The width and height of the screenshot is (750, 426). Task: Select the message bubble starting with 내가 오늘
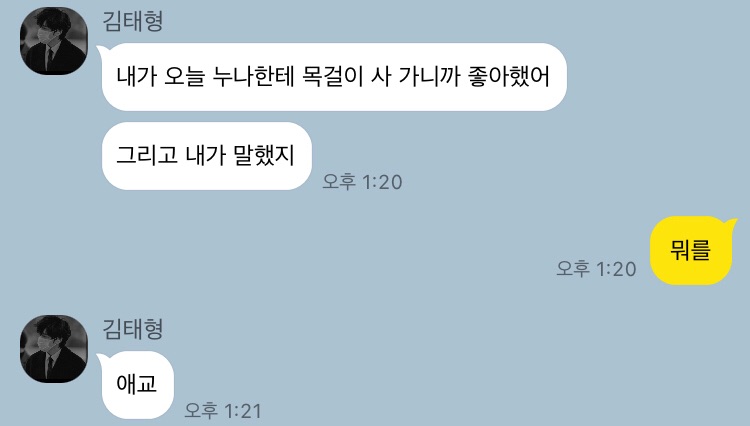[334, 77]
